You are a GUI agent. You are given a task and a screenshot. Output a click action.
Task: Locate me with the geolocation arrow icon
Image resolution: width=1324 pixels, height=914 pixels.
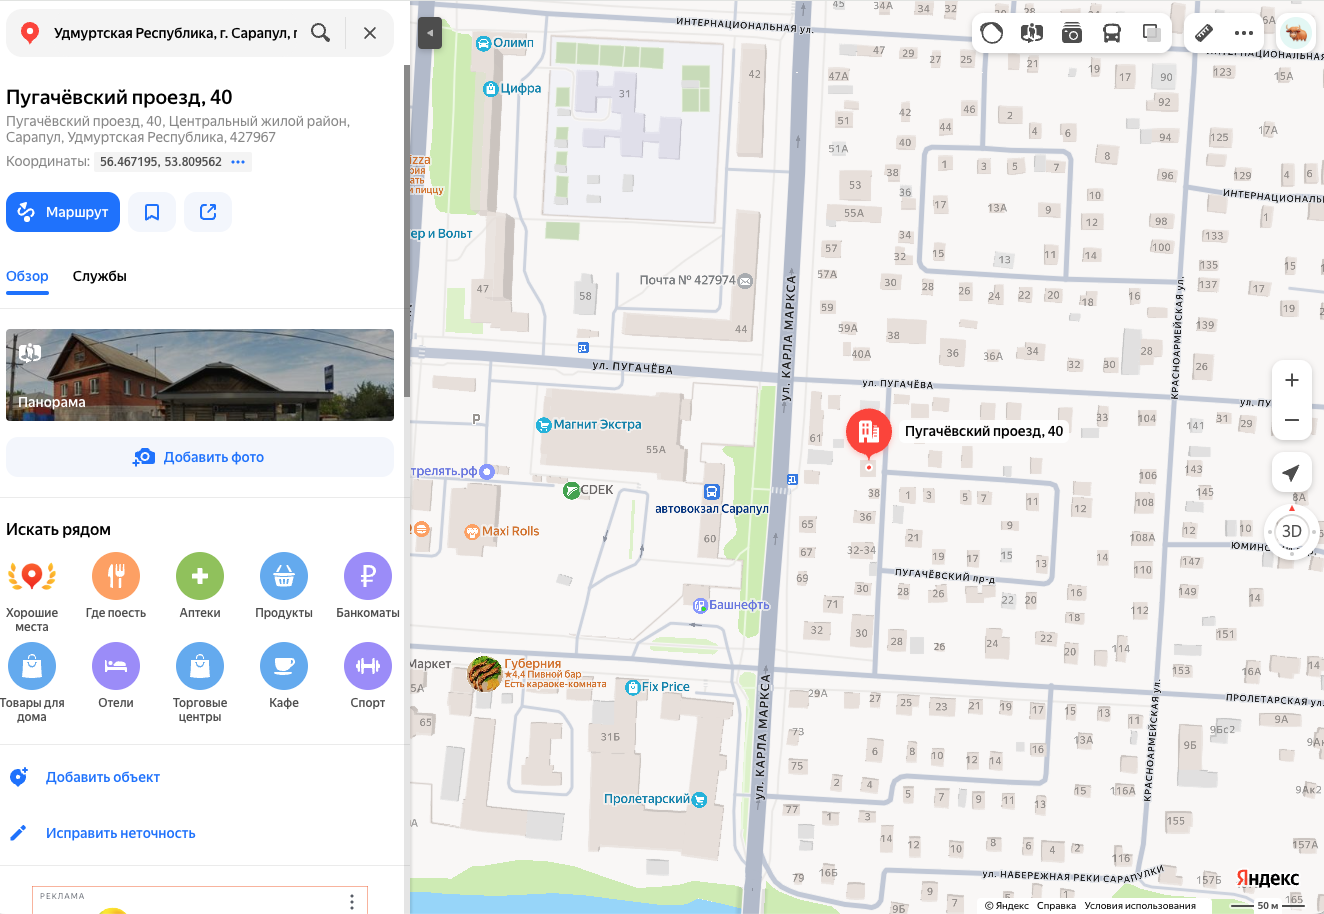[1292, 473]
